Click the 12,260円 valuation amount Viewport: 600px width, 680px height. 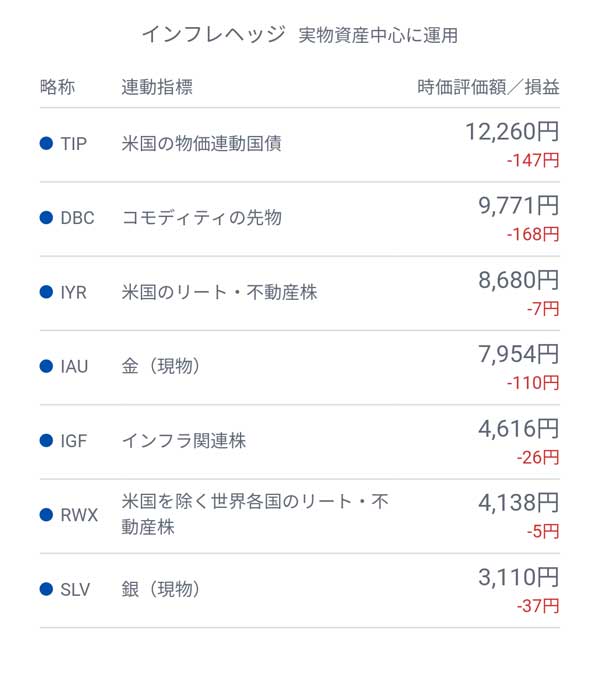pyautogui.click(x=511, y=131)
